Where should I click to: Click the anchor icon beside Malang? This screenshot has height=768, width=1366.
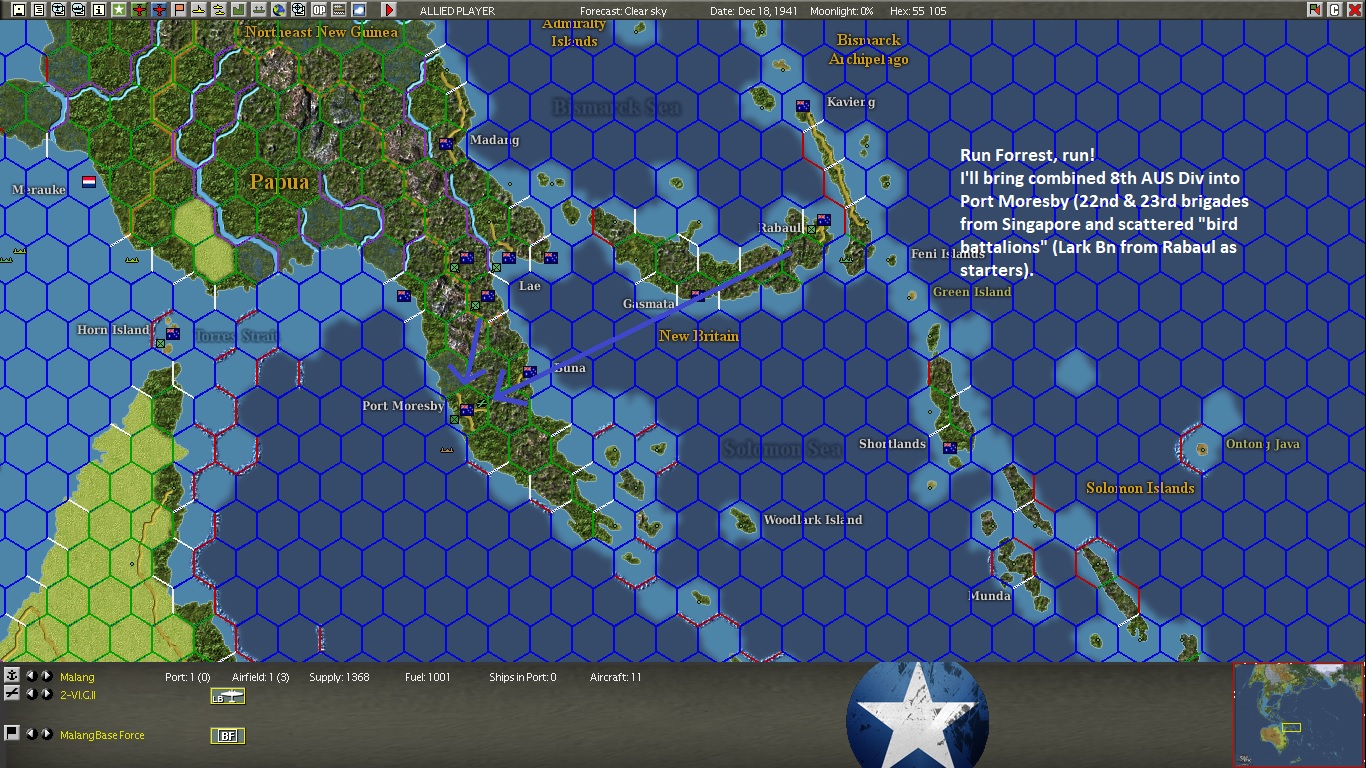(x=12, y=675)
